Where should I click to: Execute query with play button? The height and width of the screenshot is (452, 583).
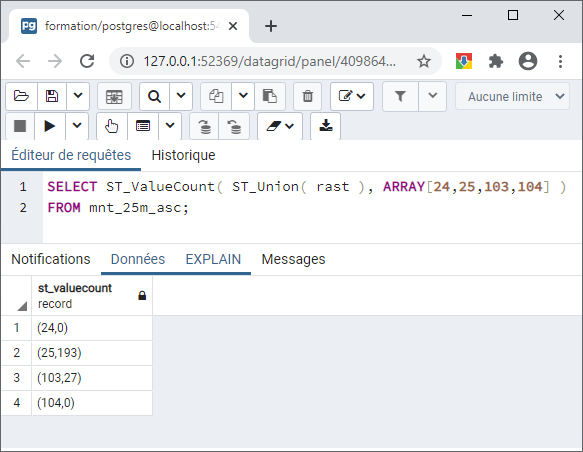click(x=50, y=126)
